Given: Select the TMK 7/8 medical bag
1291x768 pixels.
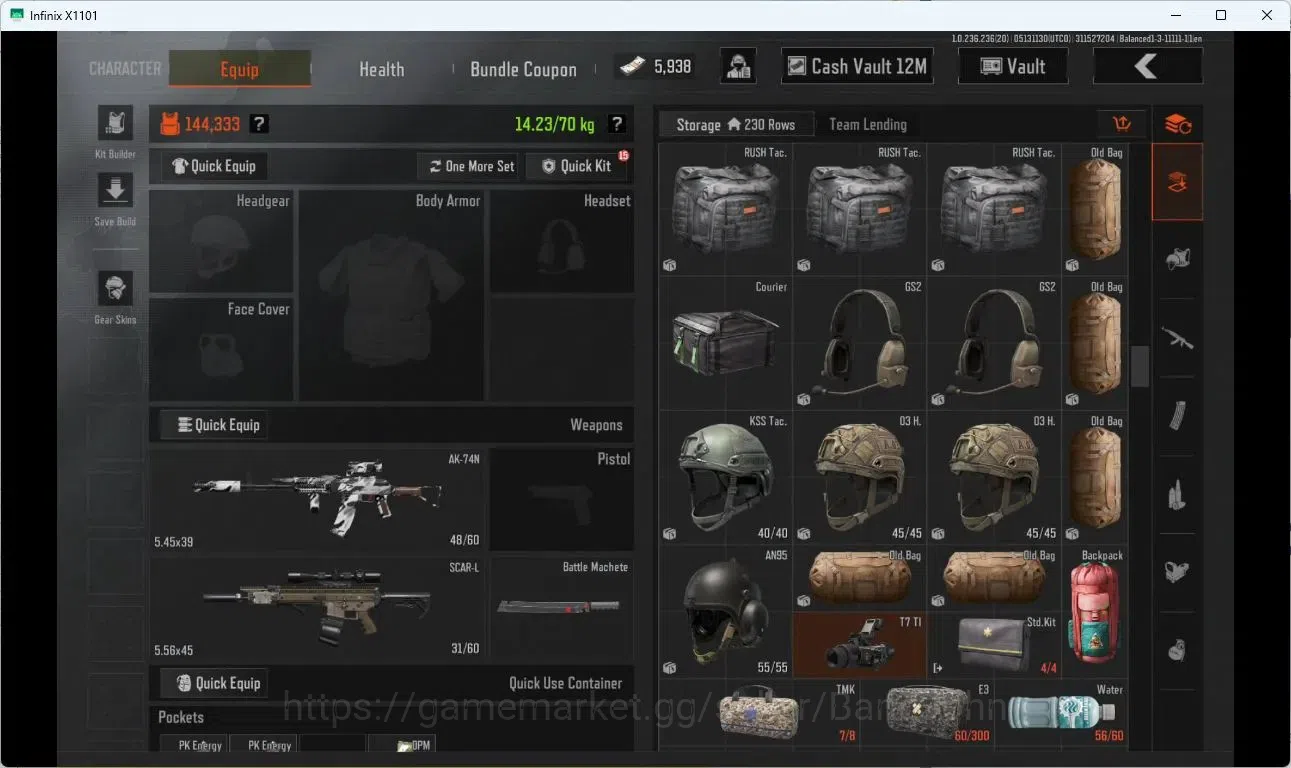Looking at the screenshot, I should click(x=759, y=714).
